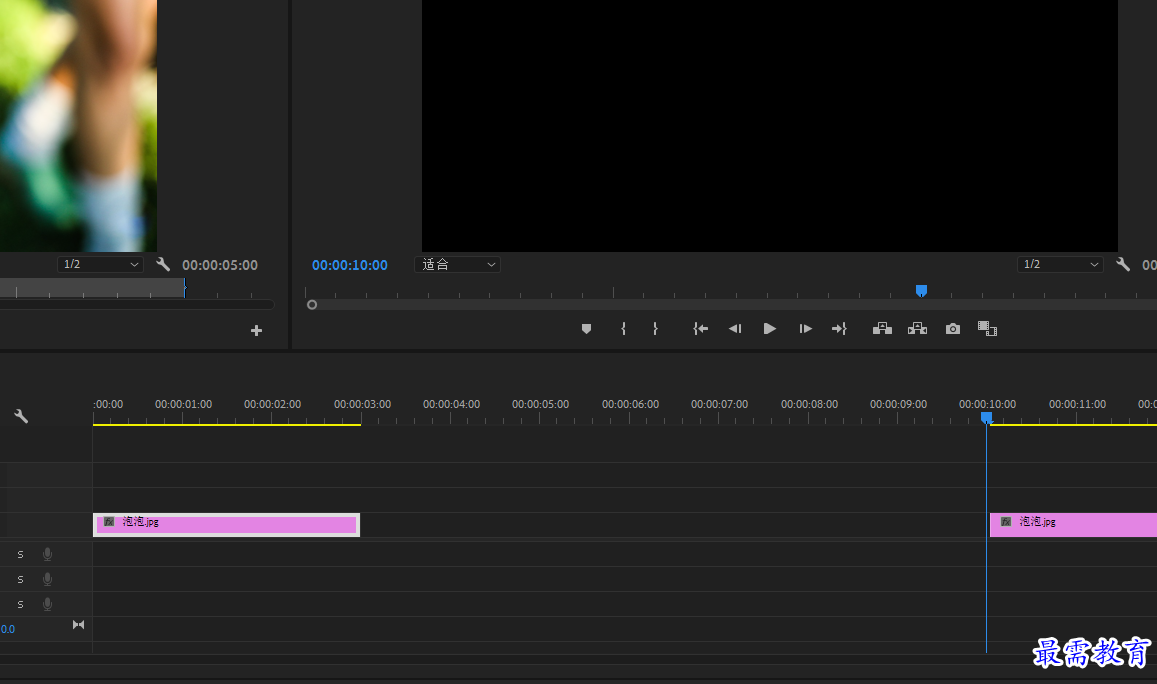Open the Source monitor button editor plus
Viewport: 1157px width, 684px height.
coord(257,331)
